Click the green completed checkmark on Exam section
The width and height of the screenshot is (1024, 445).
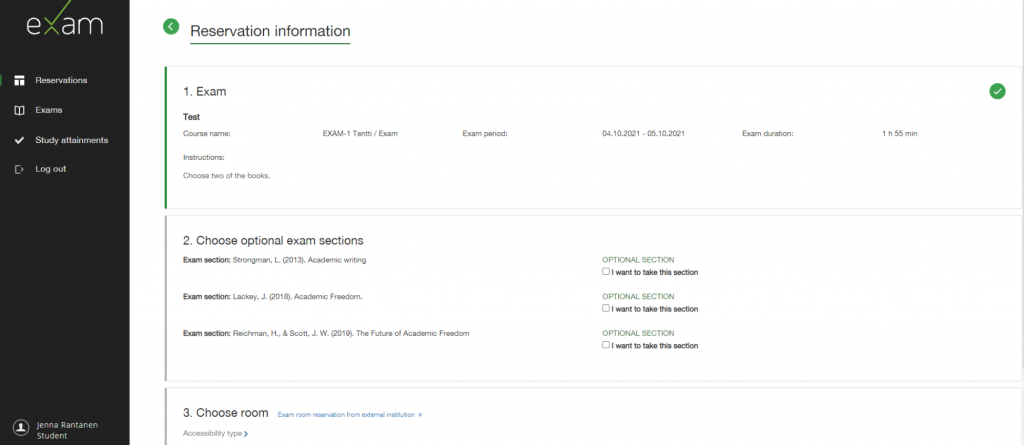(x=997, y=91)
